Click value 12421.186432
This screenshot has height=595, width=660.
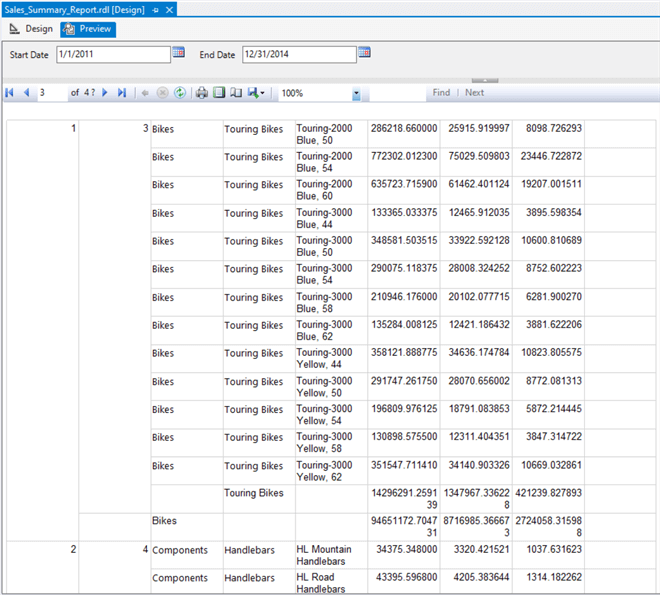479,324
